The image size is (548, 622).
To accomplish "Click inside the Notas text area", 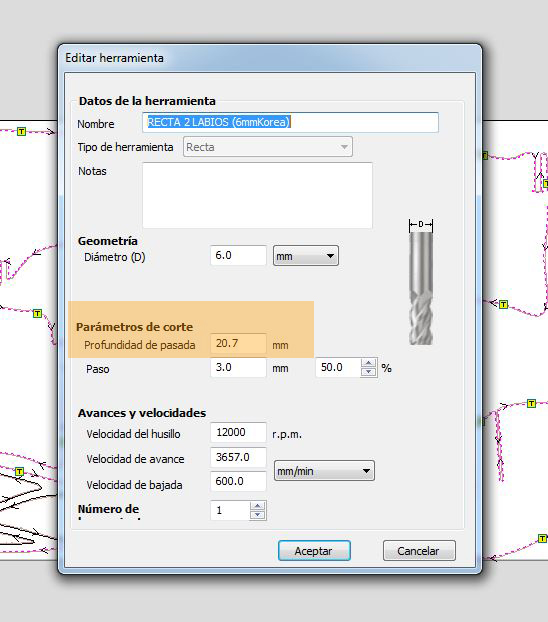I will pyautogui.click(x=257, y=195).
